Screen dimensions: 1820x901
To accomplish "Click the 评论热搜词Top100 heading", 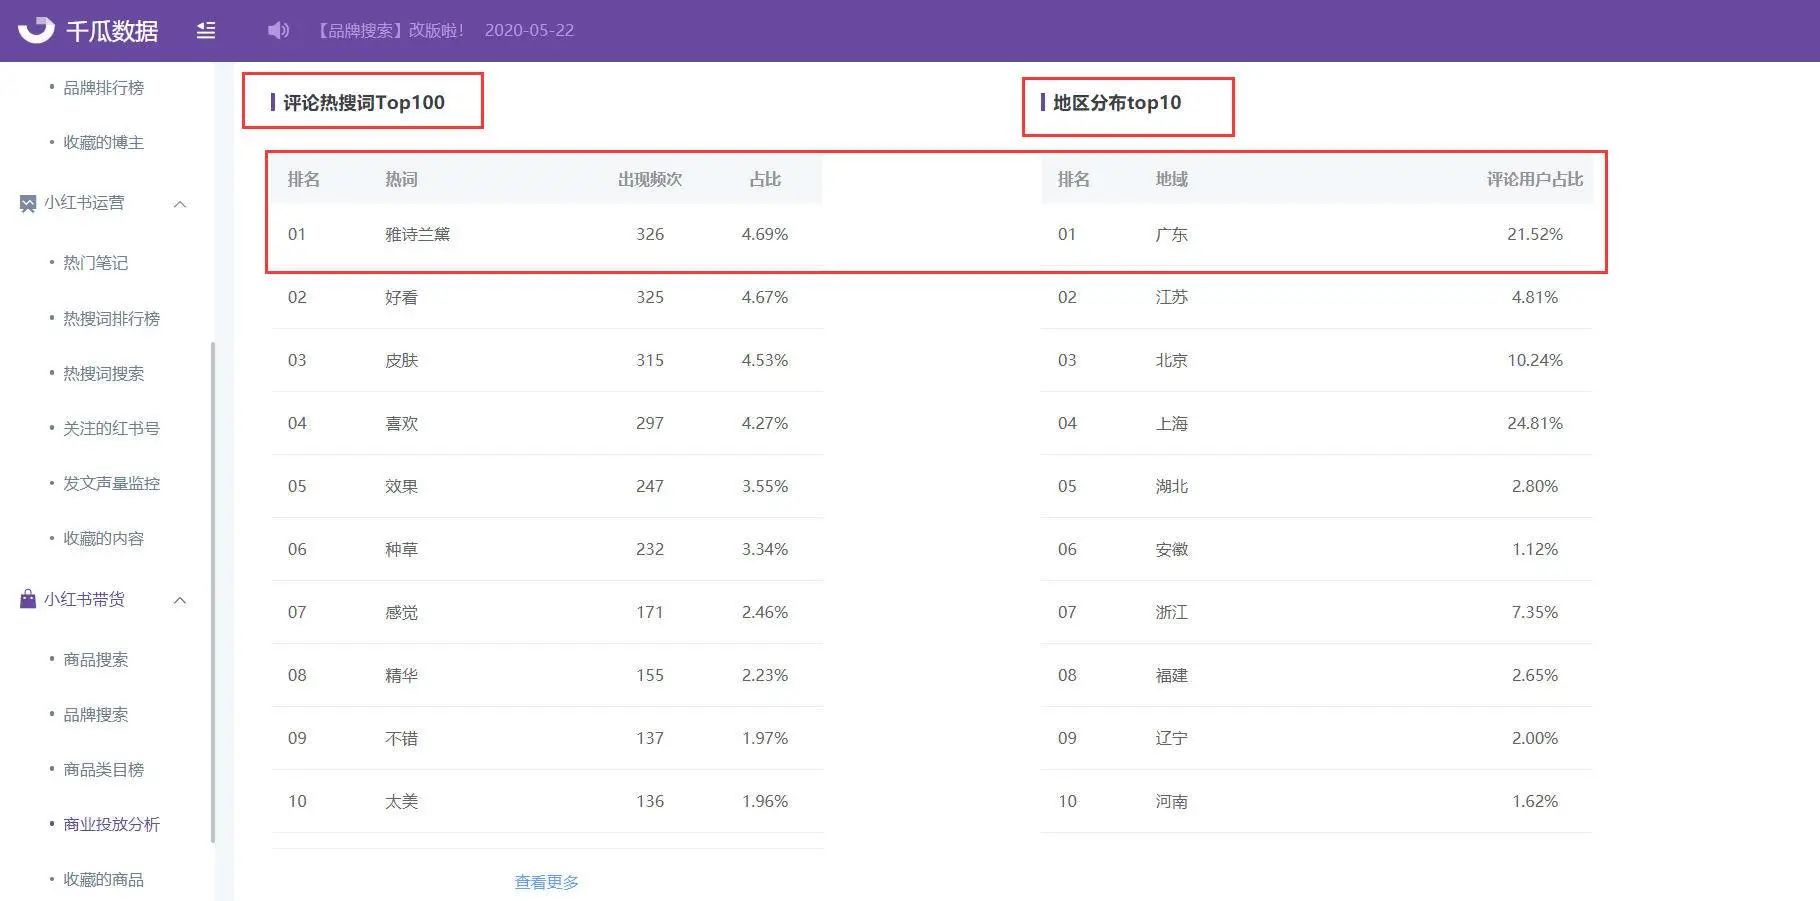I will pos(363,102).
